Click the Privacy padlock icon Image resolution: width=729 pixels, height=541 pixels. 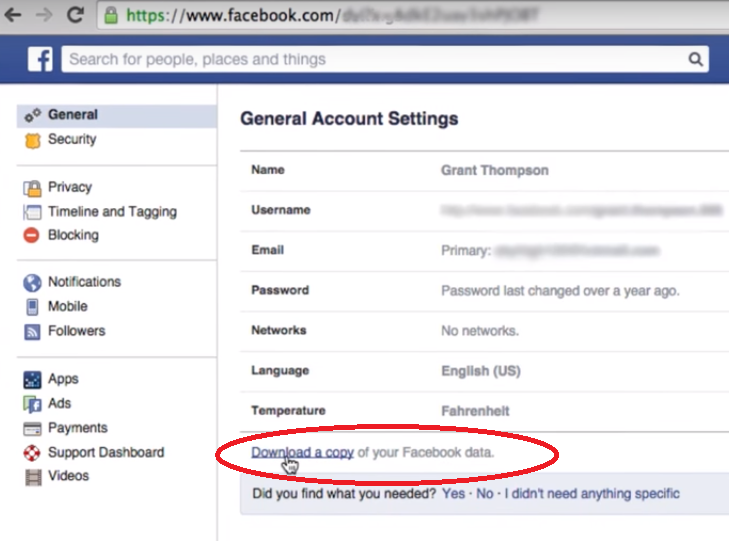pyautogui.click(x=32, y=188)
